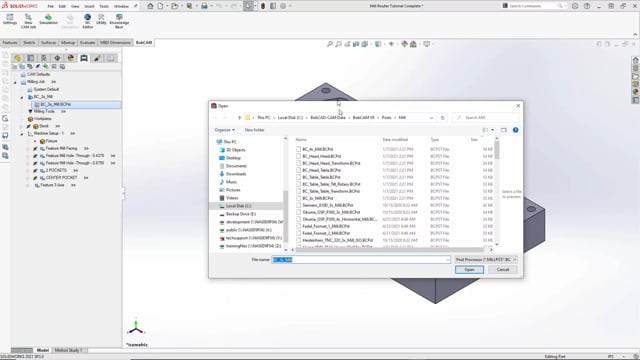The width and height of the screenshot is (640, 360).
Task: Click the File name input field
Action: click(361, 260)
